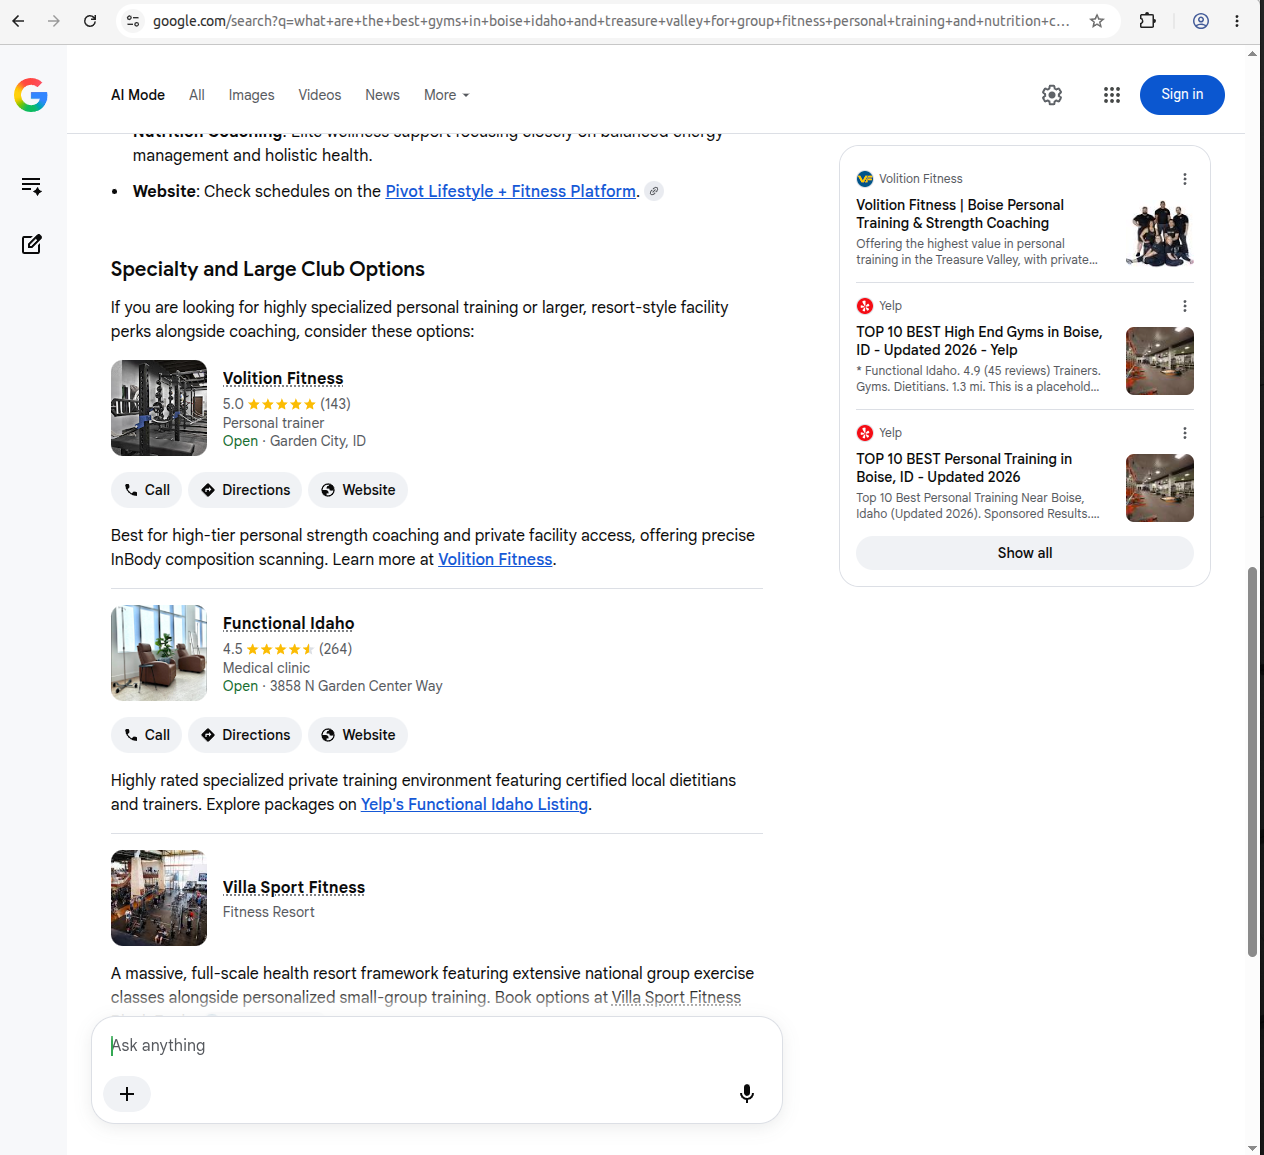Switch to the All results tab
The width and height of the screenshot is (1264, 1155).
pos(197,95)
